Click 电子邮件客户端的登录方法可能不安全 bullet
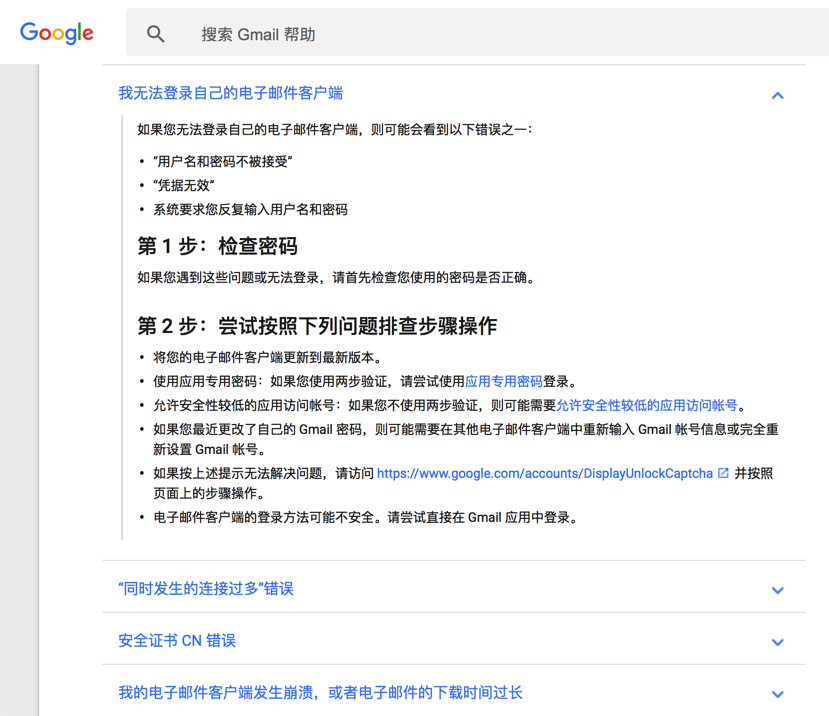Screen dimensions: 829x716 (x=365, y=517)
